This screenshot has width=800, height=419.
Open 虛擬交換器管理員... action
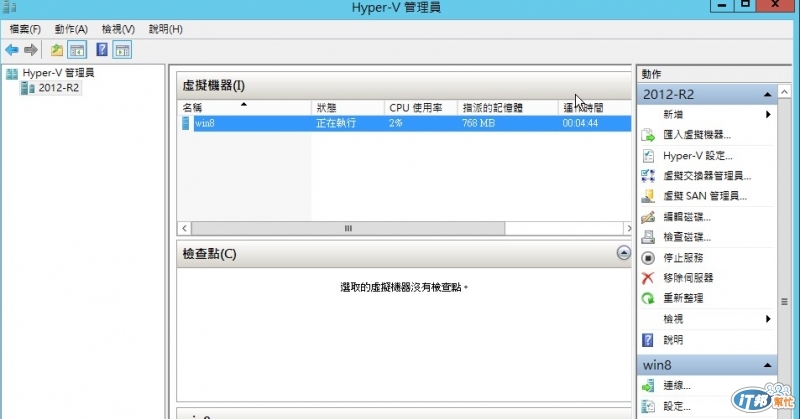point(707,176)
